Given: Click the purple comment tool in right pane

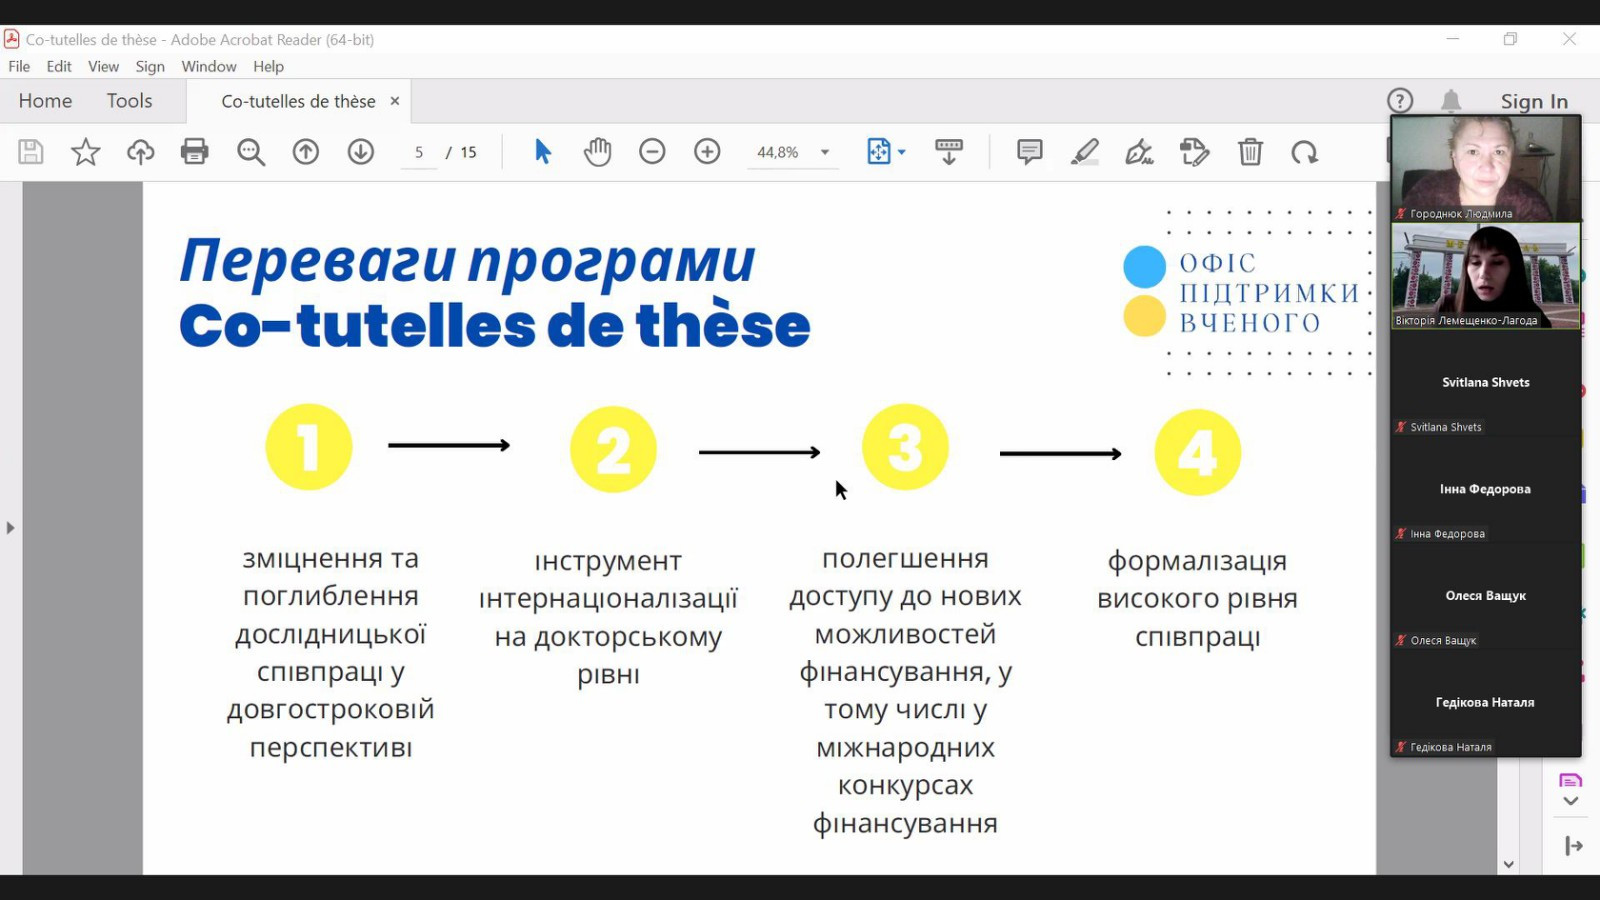Looking at the screenshot, I should 1571,780.
